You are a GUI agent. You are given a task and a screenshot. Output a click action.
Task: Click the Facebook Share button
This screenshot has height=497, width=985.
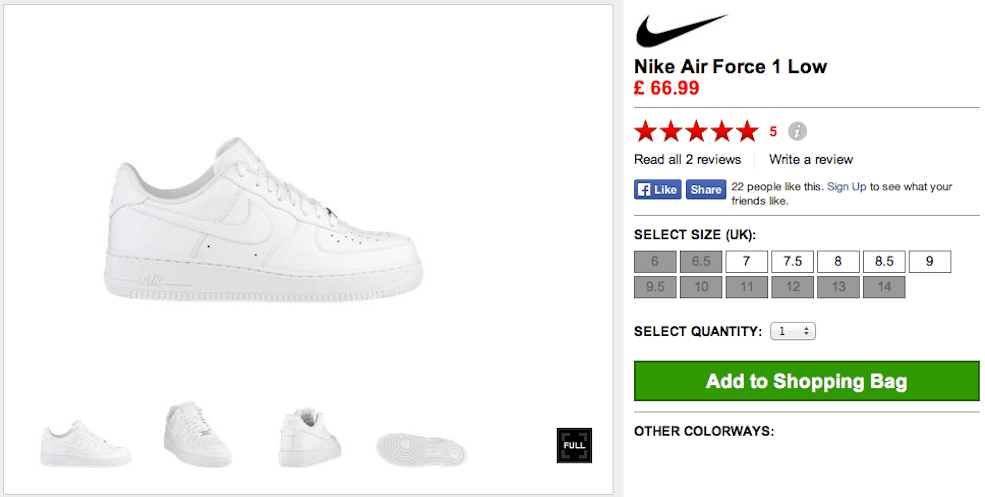tap(705, 189)
